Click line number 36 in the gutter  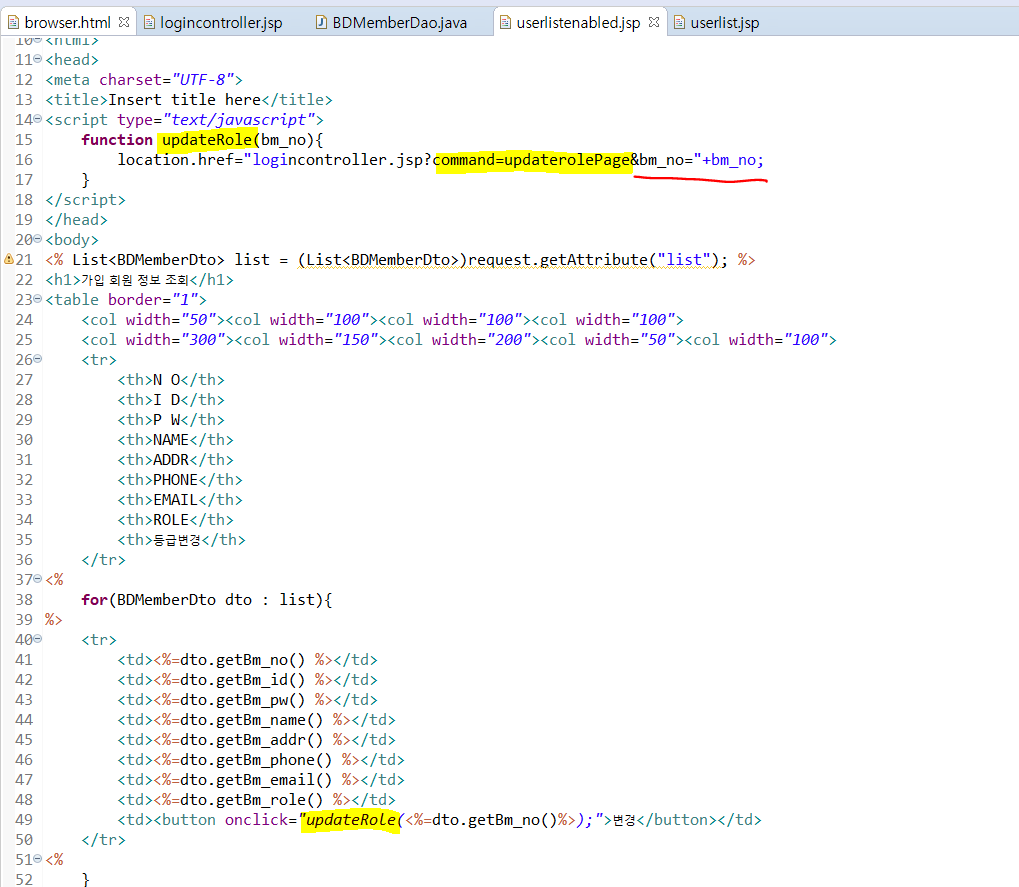pos(24,560)
